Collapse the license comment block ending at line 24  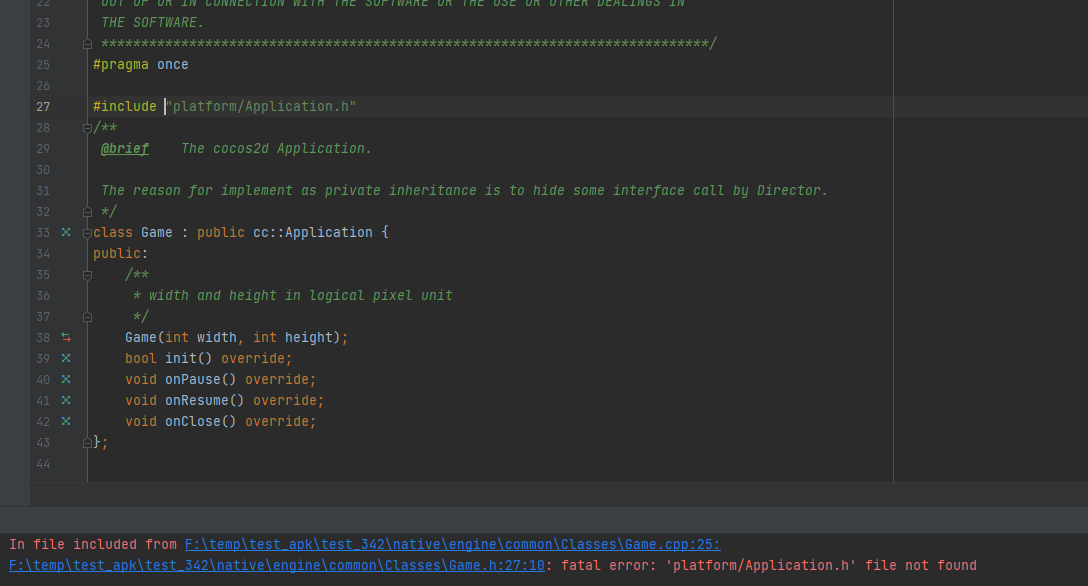(87, 44)
